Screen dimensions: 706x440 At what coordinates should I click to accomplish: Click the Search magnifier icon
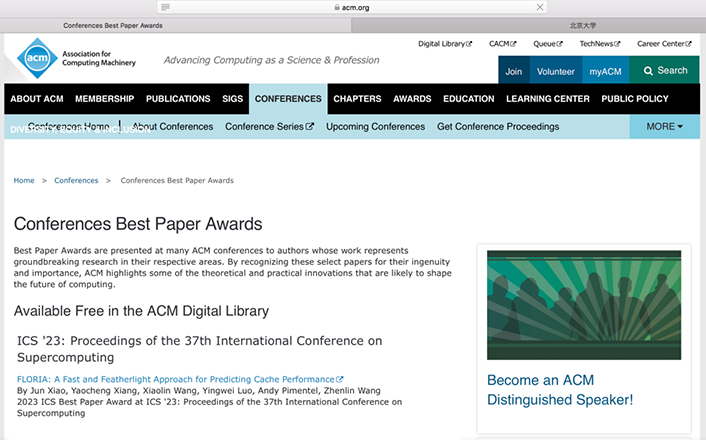[649, 71]
